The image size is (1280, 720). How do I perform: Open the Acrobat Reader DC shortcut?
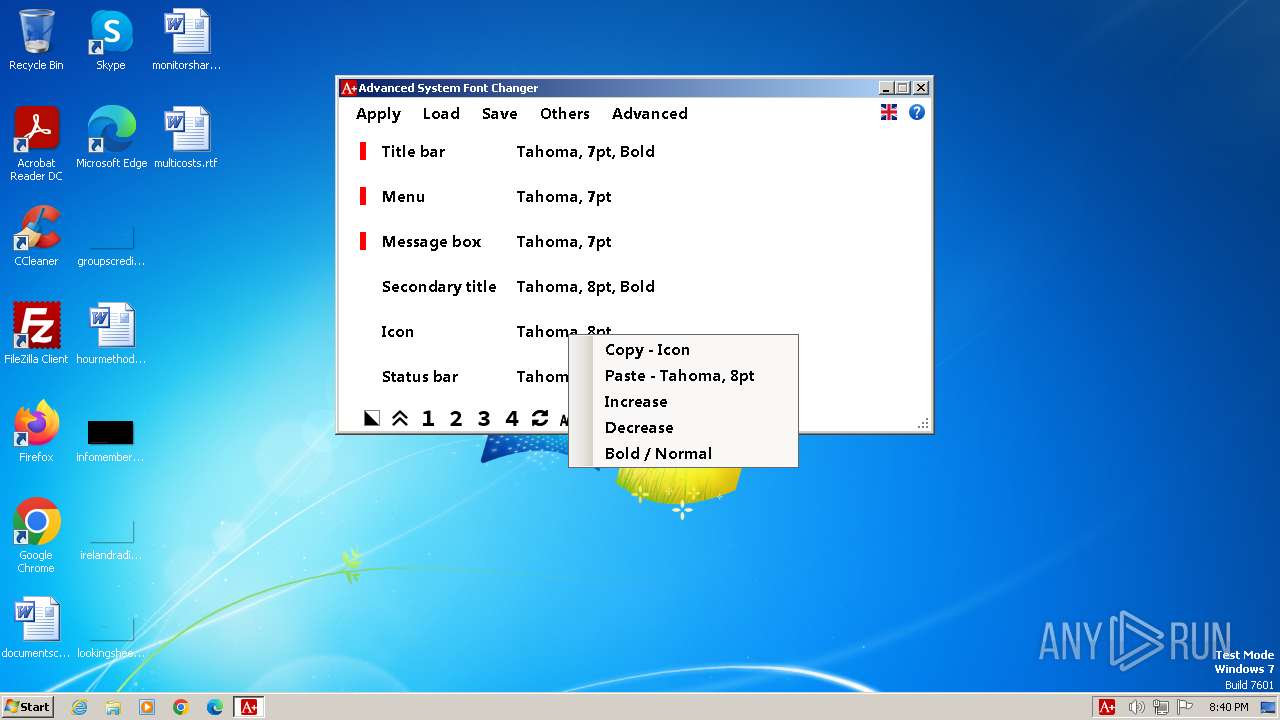click(36, 144)
